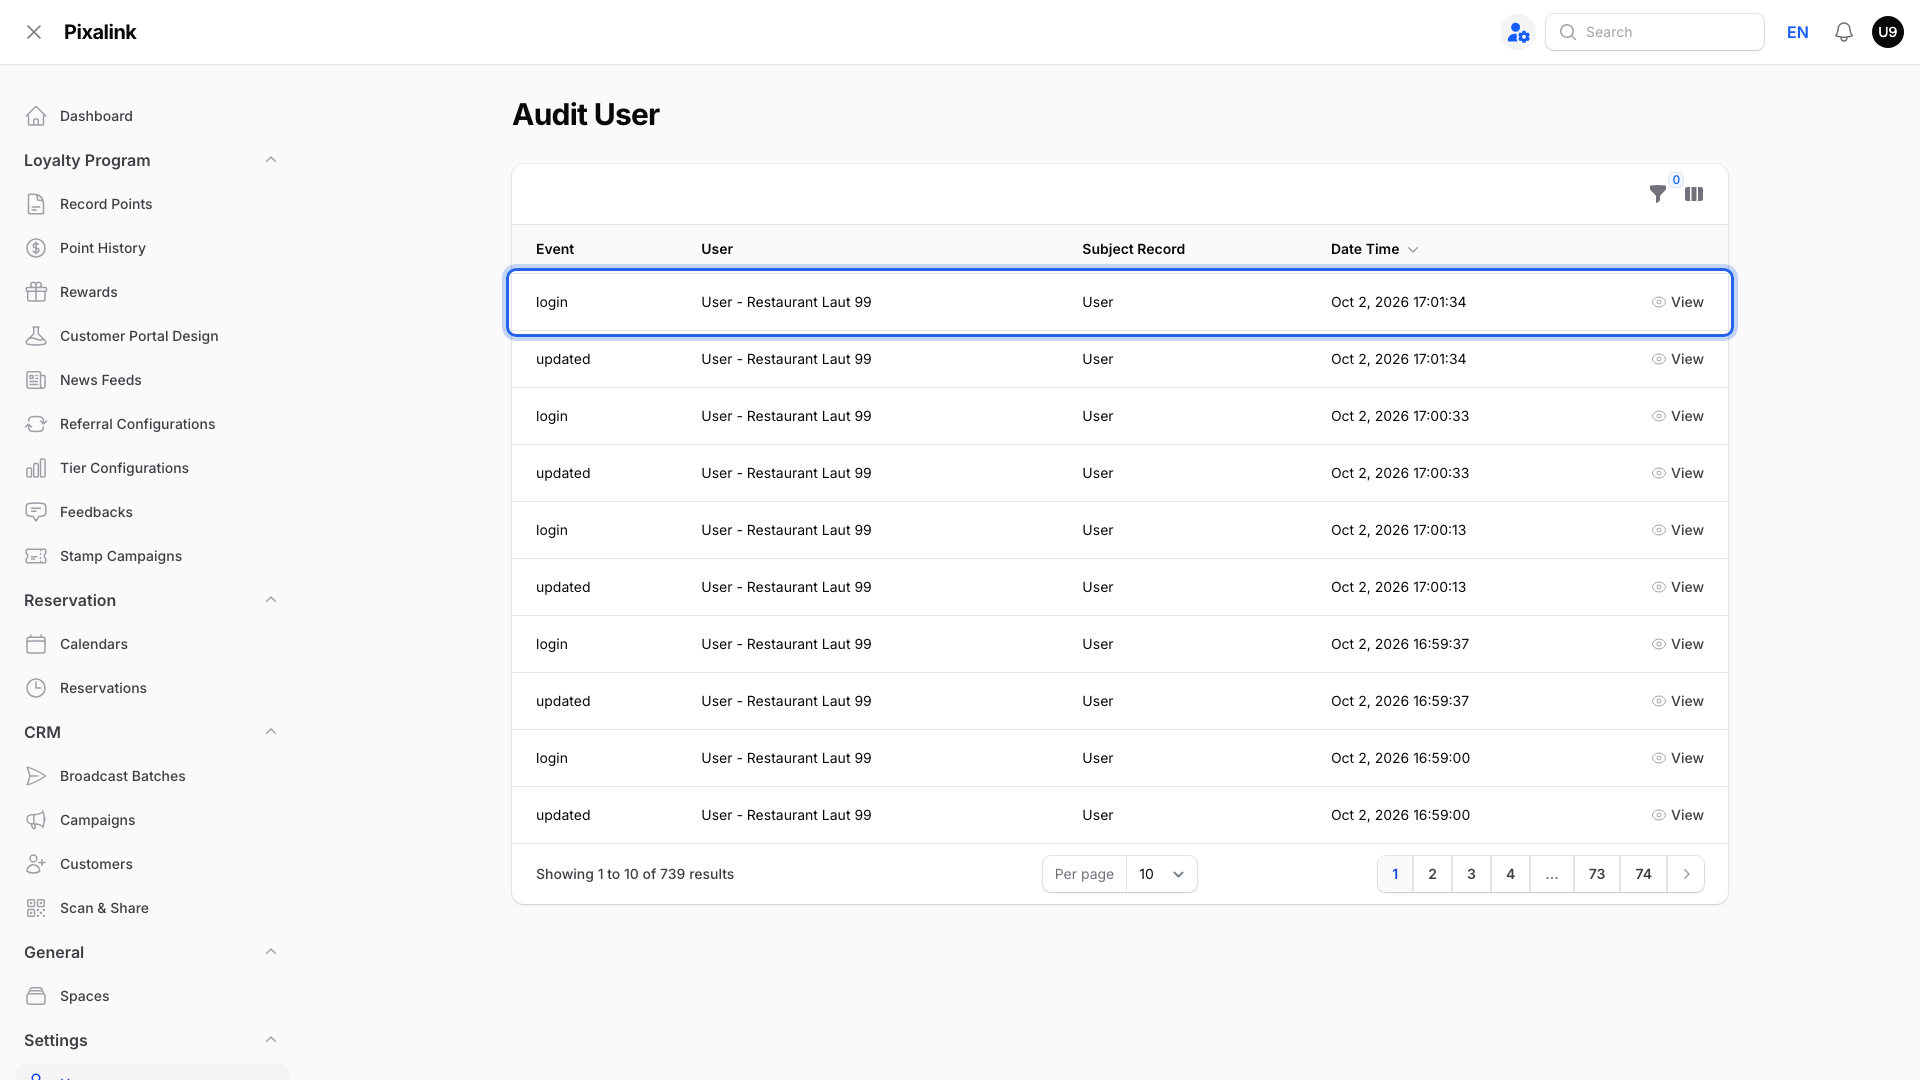Open the table filter funnel icon

click(1658, 194)
